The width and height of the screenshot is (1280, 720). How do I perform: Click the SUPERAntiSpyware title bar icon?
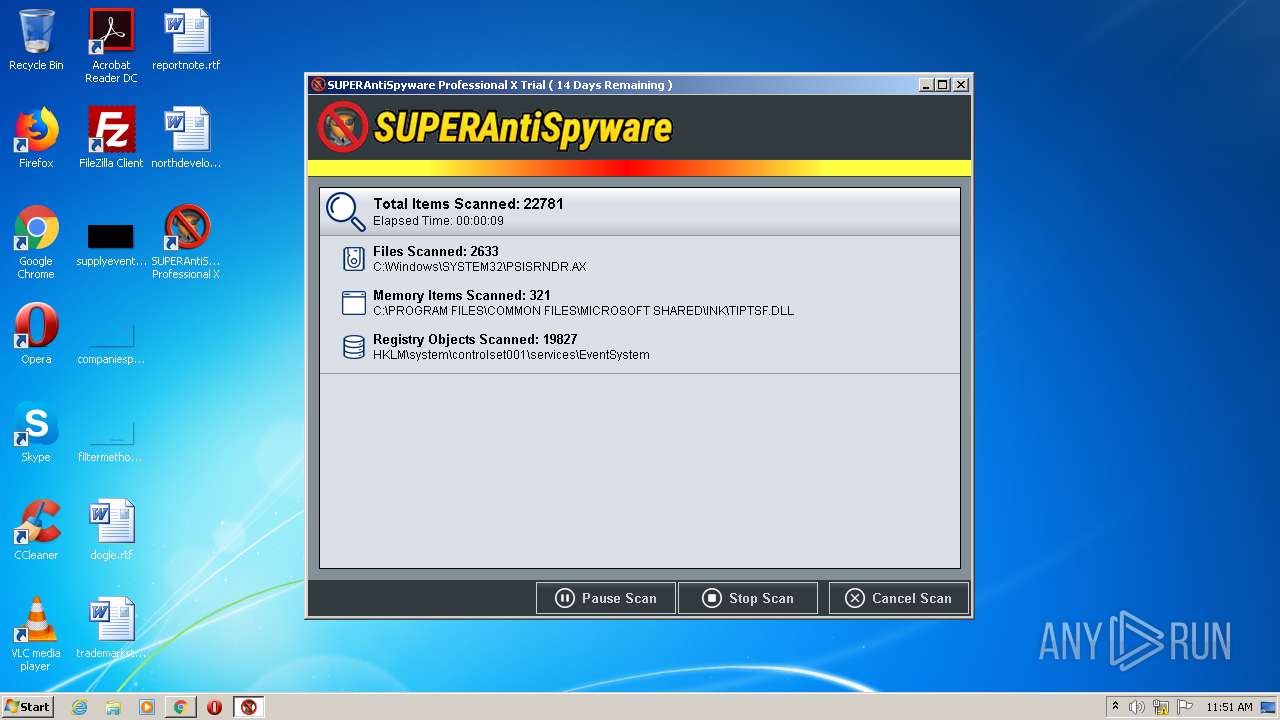pyautogui.click(x=318, y=85)
